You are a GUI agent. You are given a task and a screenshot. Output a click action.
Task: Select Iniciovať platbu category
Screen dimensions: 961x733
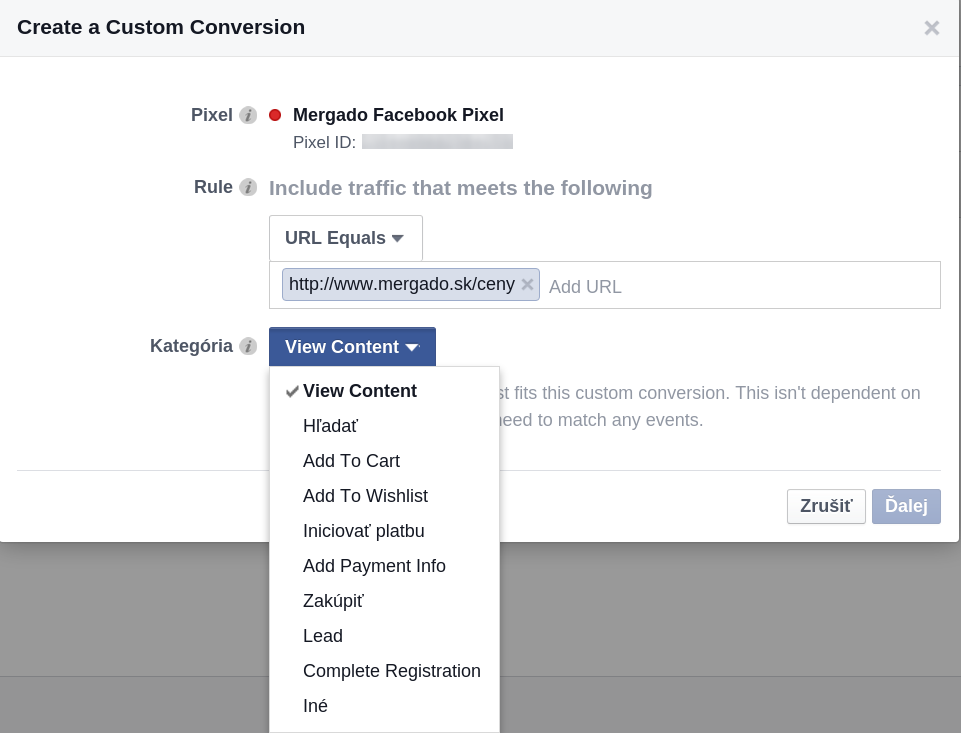[363, 531]
